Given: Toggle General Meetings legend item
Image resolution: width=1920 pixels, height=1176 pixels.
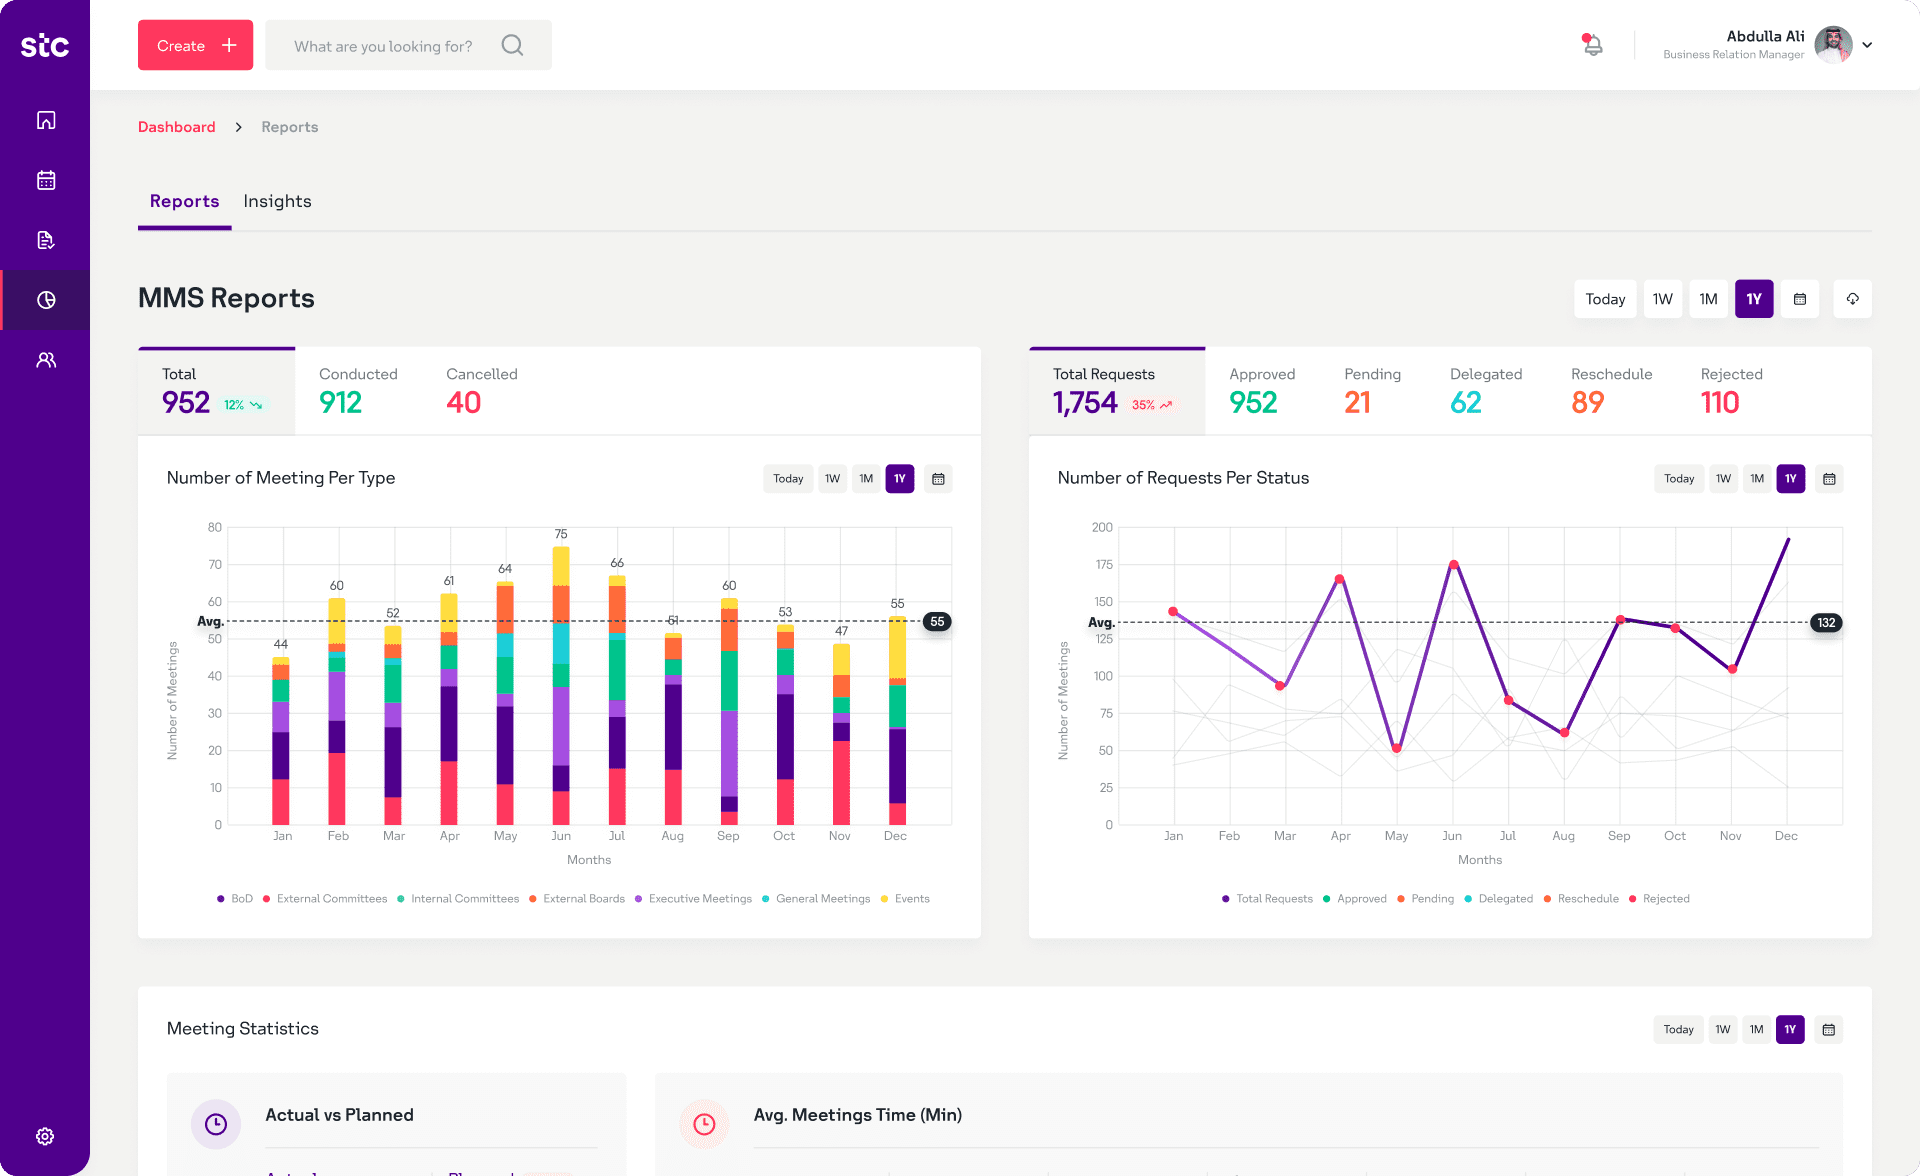Looking at the screenshot, I should 816,899.
